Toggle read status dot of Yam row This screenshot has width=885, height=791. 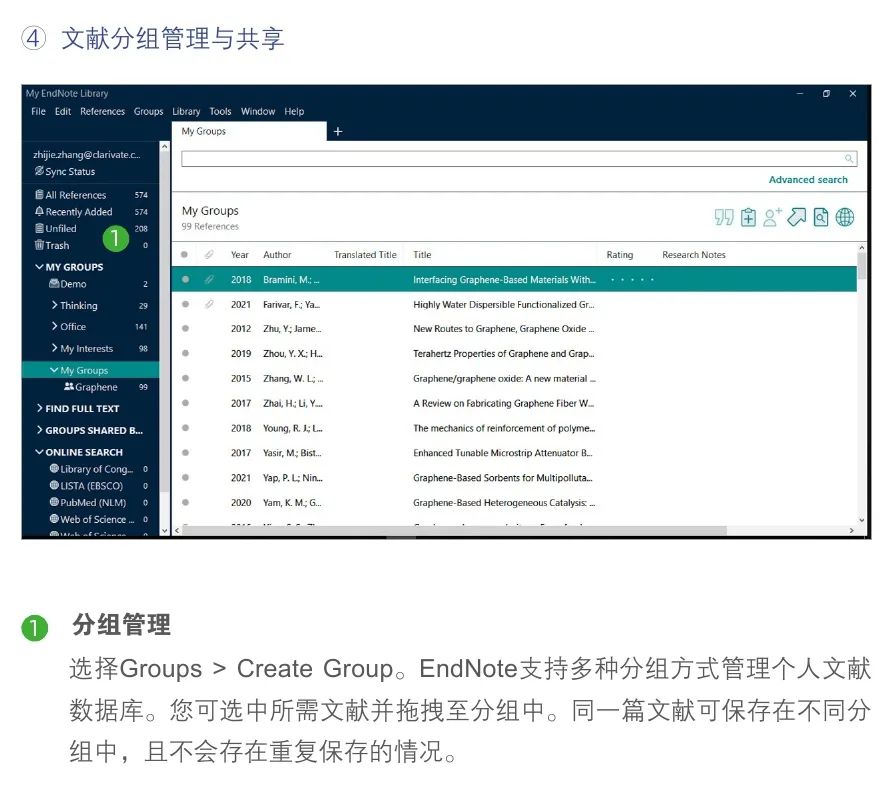click(x=185, y=502)
